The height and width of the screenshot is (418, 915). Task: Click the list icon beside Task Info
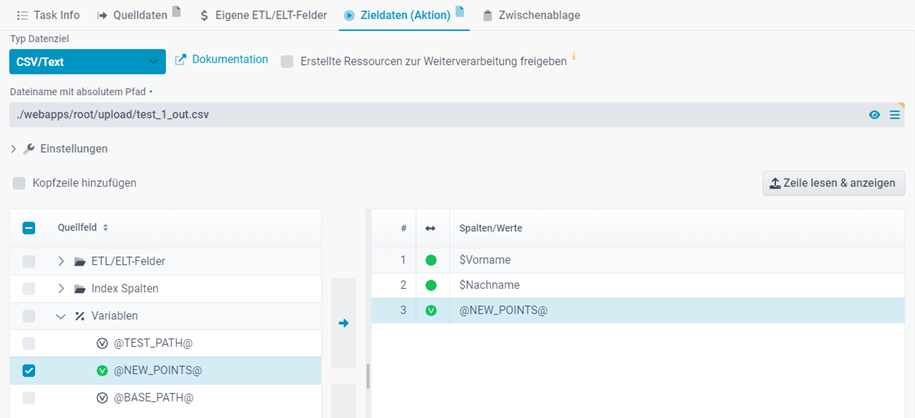click(23, 16)
